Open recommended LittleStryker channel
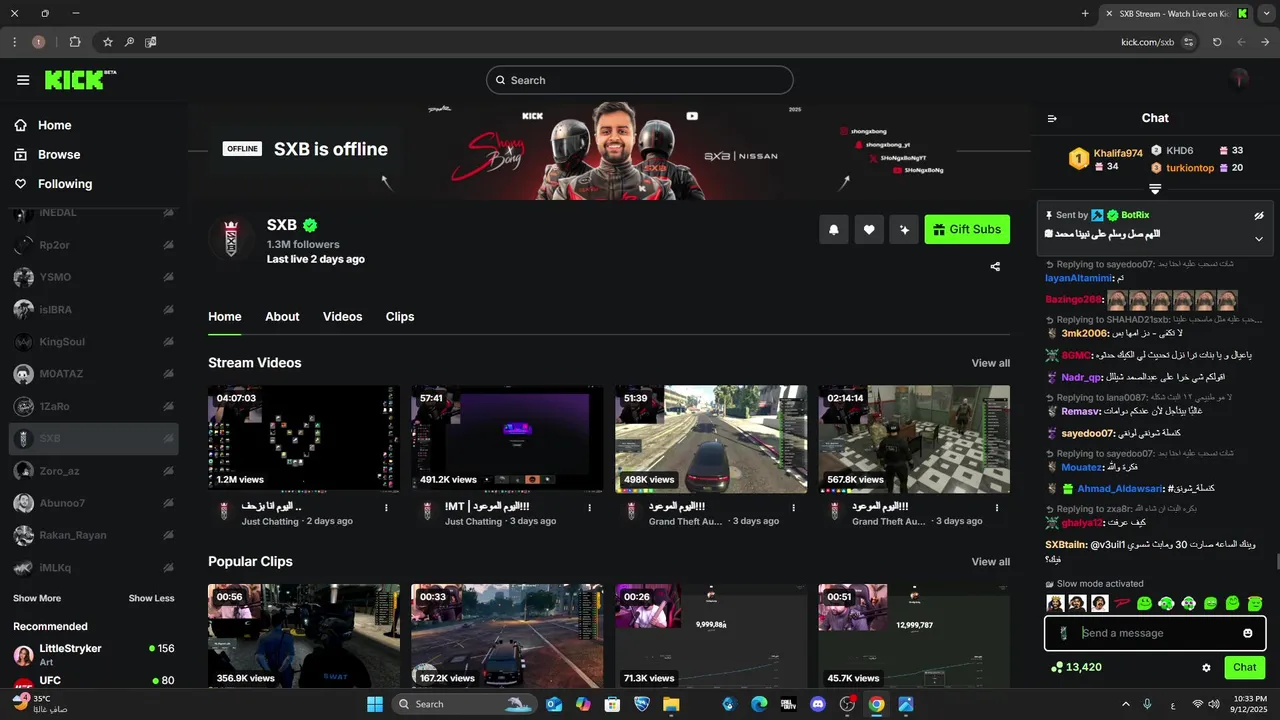The width and height of the screenshot is (1280, 720). [x=94, y=655]
